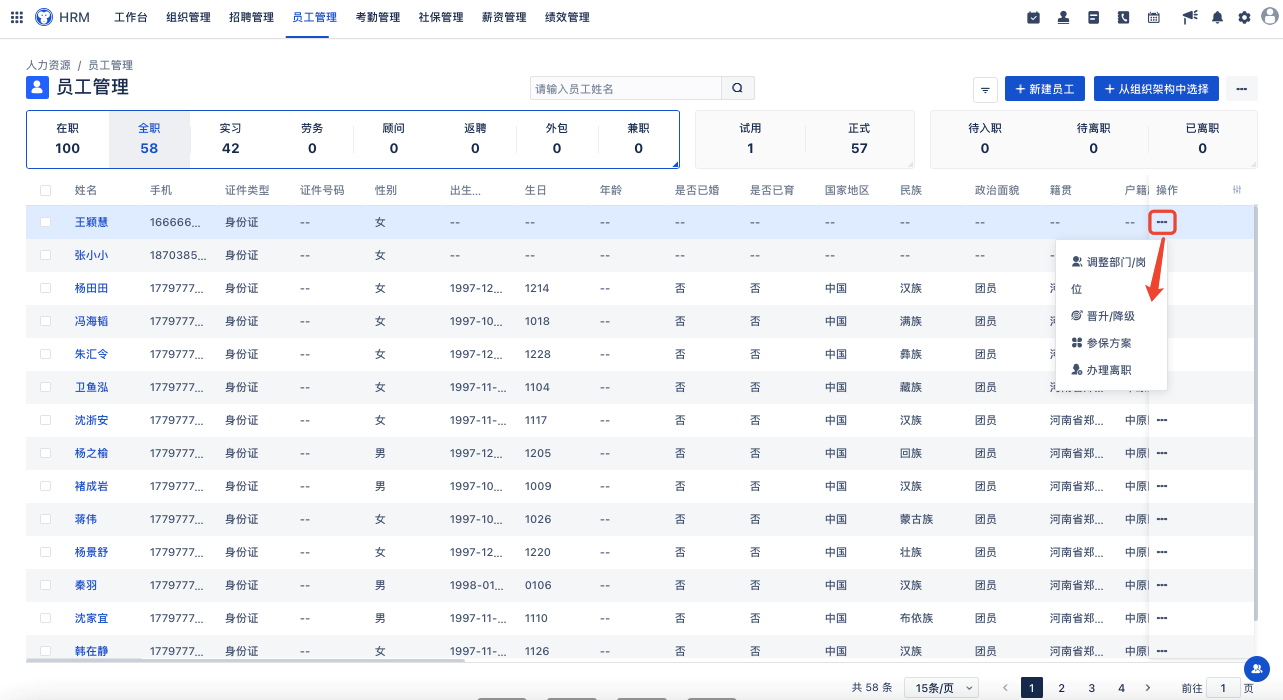Click the 员工管理 page title icon
Image resolution: width=1283 pixels, height=700 pixels.
pos(37,87)
